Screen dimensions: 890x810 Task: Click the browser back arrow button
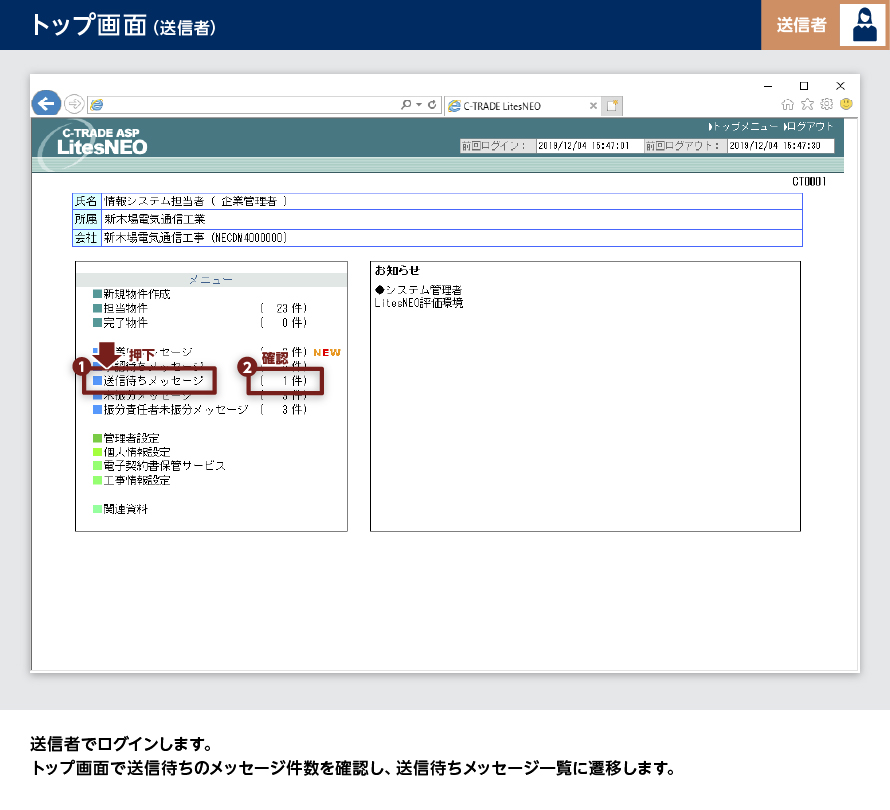pos(46,103)
